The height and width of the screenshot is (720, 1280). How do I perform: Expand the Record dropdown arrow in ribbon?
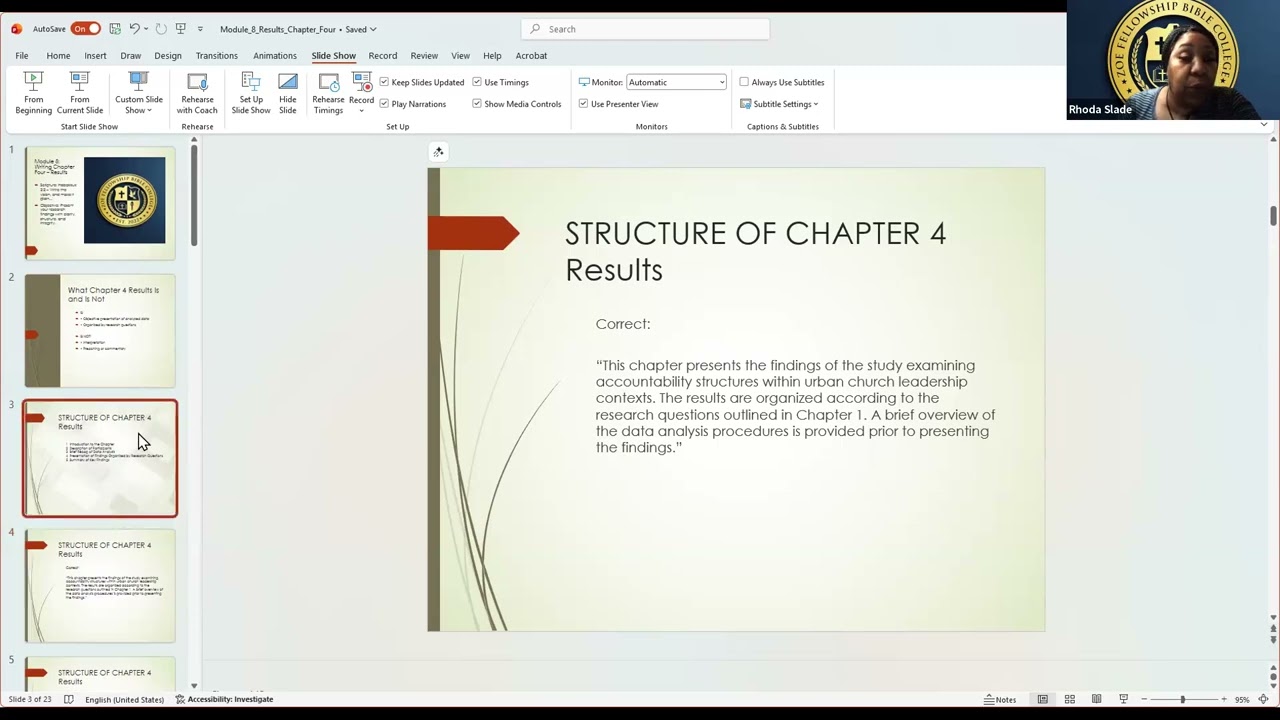tap(361, 110)
